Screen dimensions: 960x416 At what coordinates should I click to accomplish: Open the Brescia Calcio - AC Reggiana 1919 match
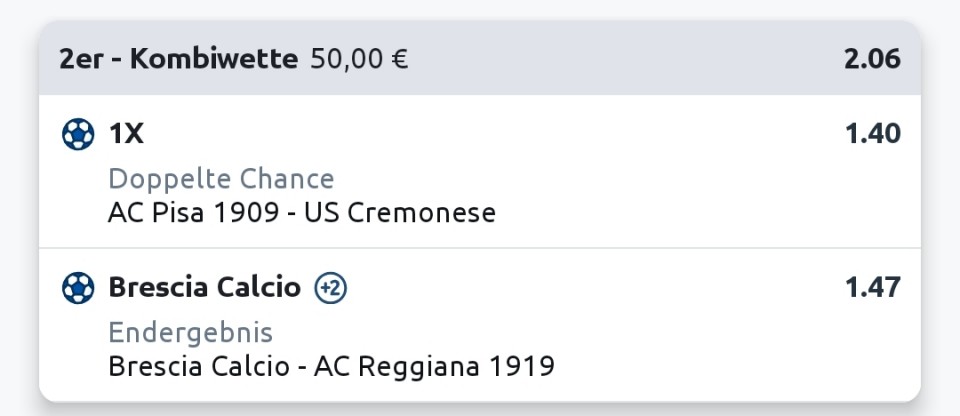pos(332,366)
